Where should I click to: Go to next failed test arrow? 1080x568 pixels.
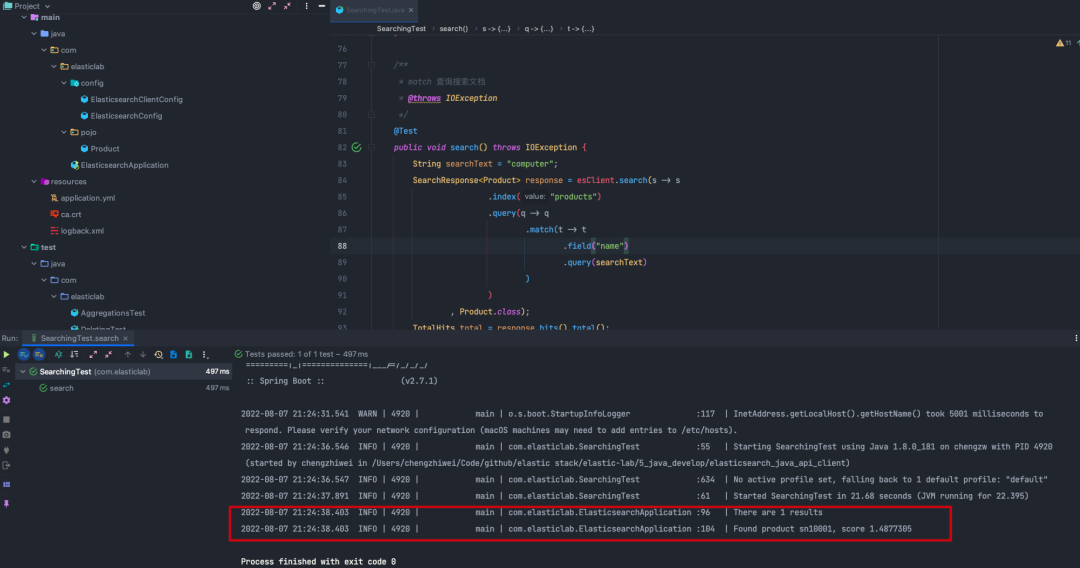point(143,355)
